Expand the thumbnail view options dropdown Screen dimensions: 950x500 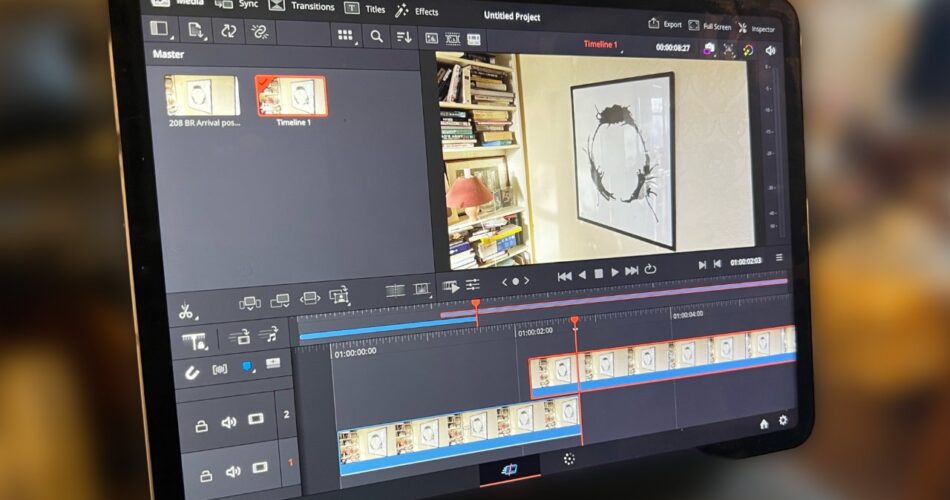[346, 36]
